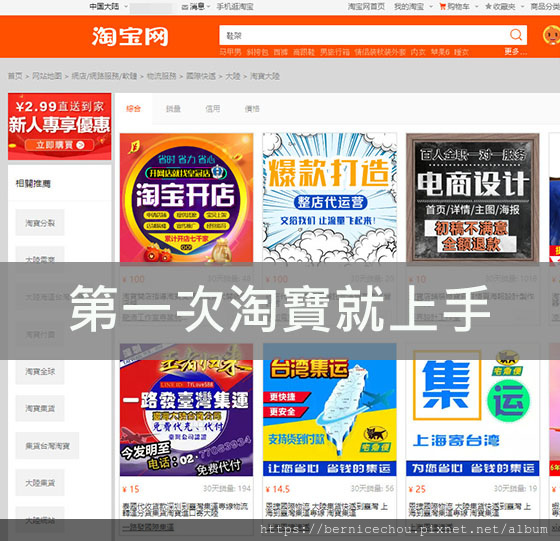Click the 物流服務 breadcrumb
The image size is (560, 541).
tap(161, 76)
